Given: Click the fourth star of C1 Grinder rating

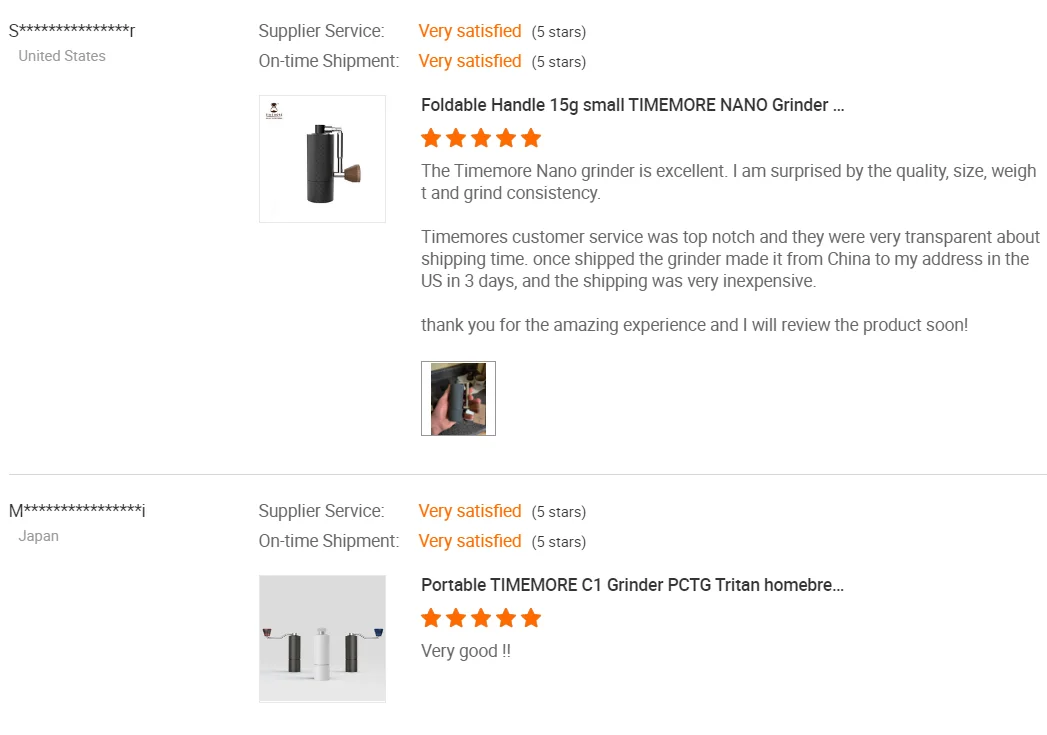Looking at the screenshot, I should (506, 618).
